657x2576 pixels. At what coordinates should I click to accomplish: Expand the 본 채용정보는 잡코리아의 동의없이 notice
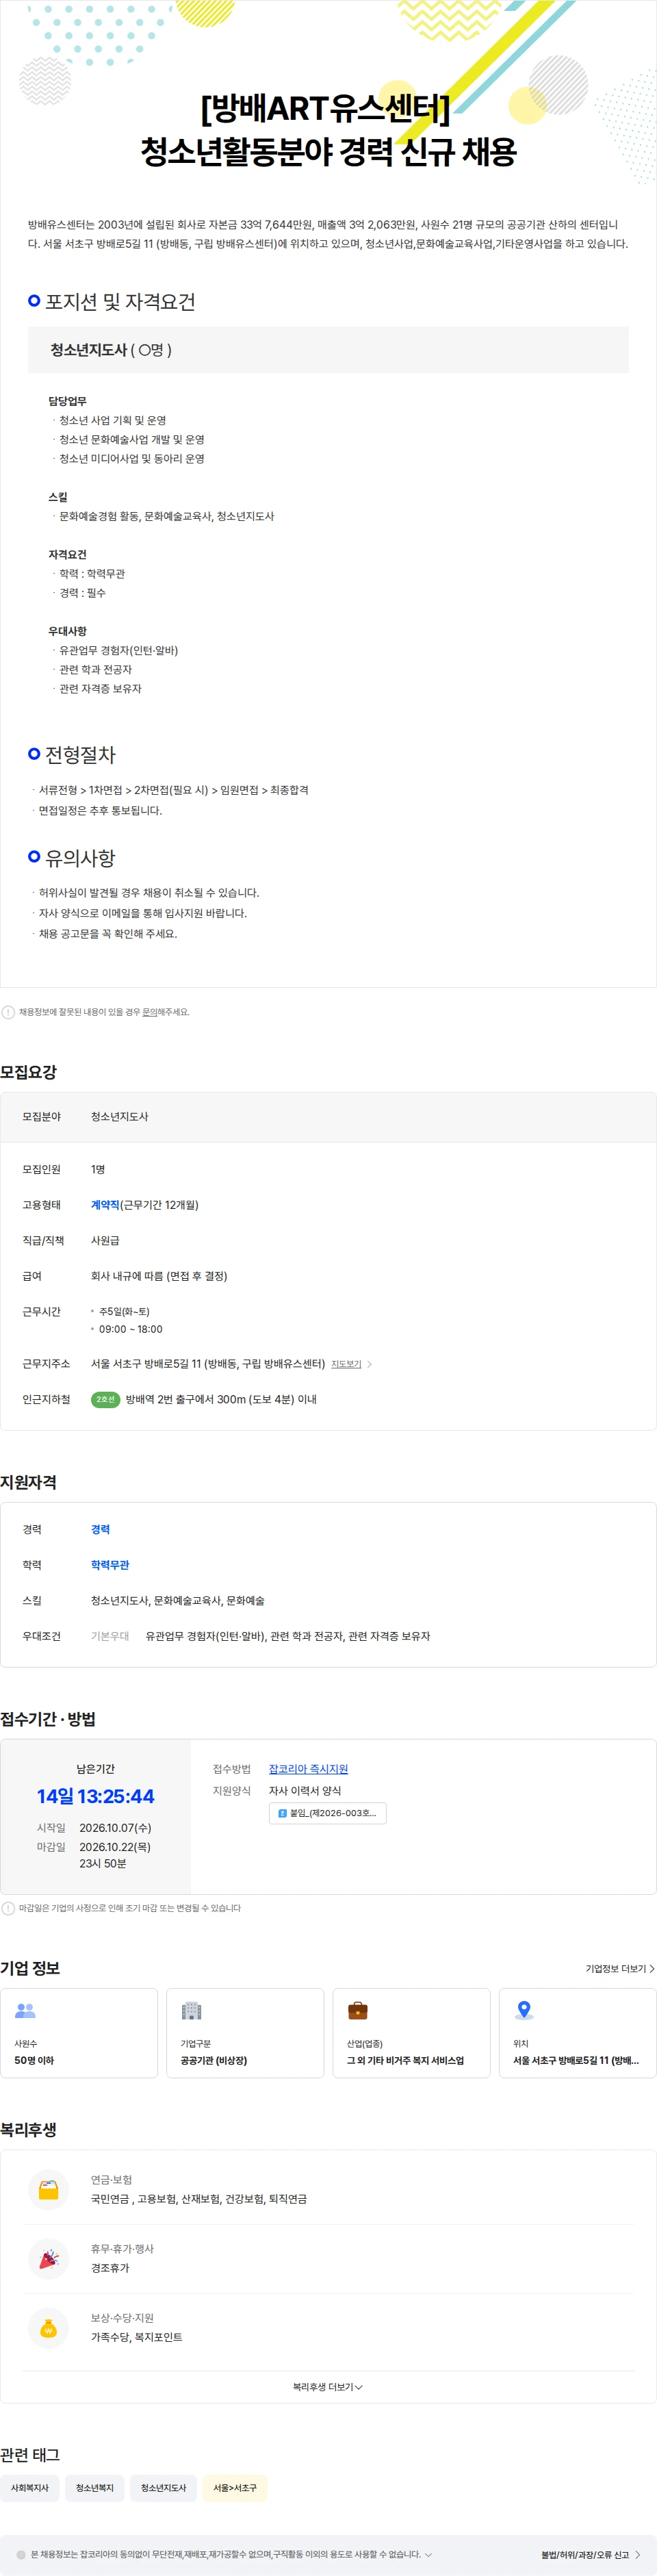pyautogui.click(x=429, y=2554)
